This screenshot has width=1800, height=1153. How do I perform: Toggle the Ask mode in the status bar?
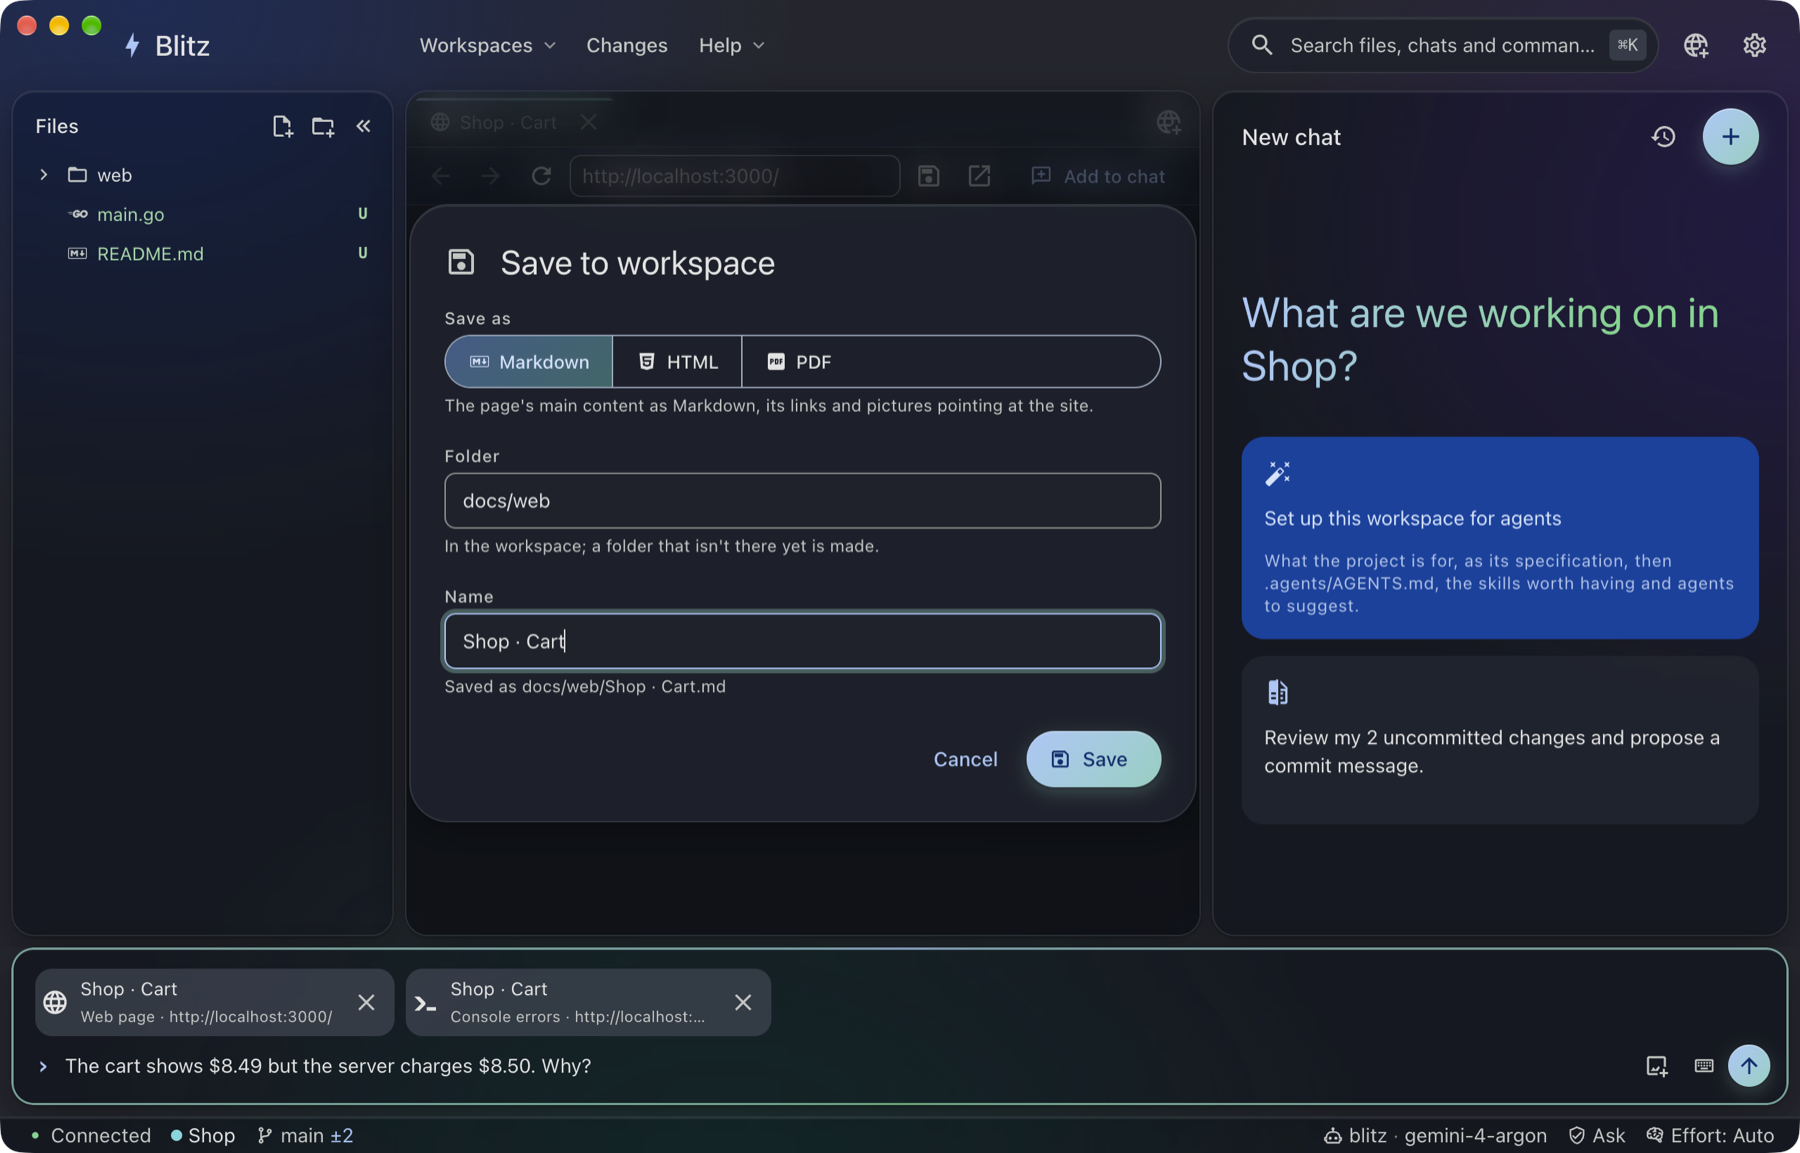[x=1597, y=1136]
